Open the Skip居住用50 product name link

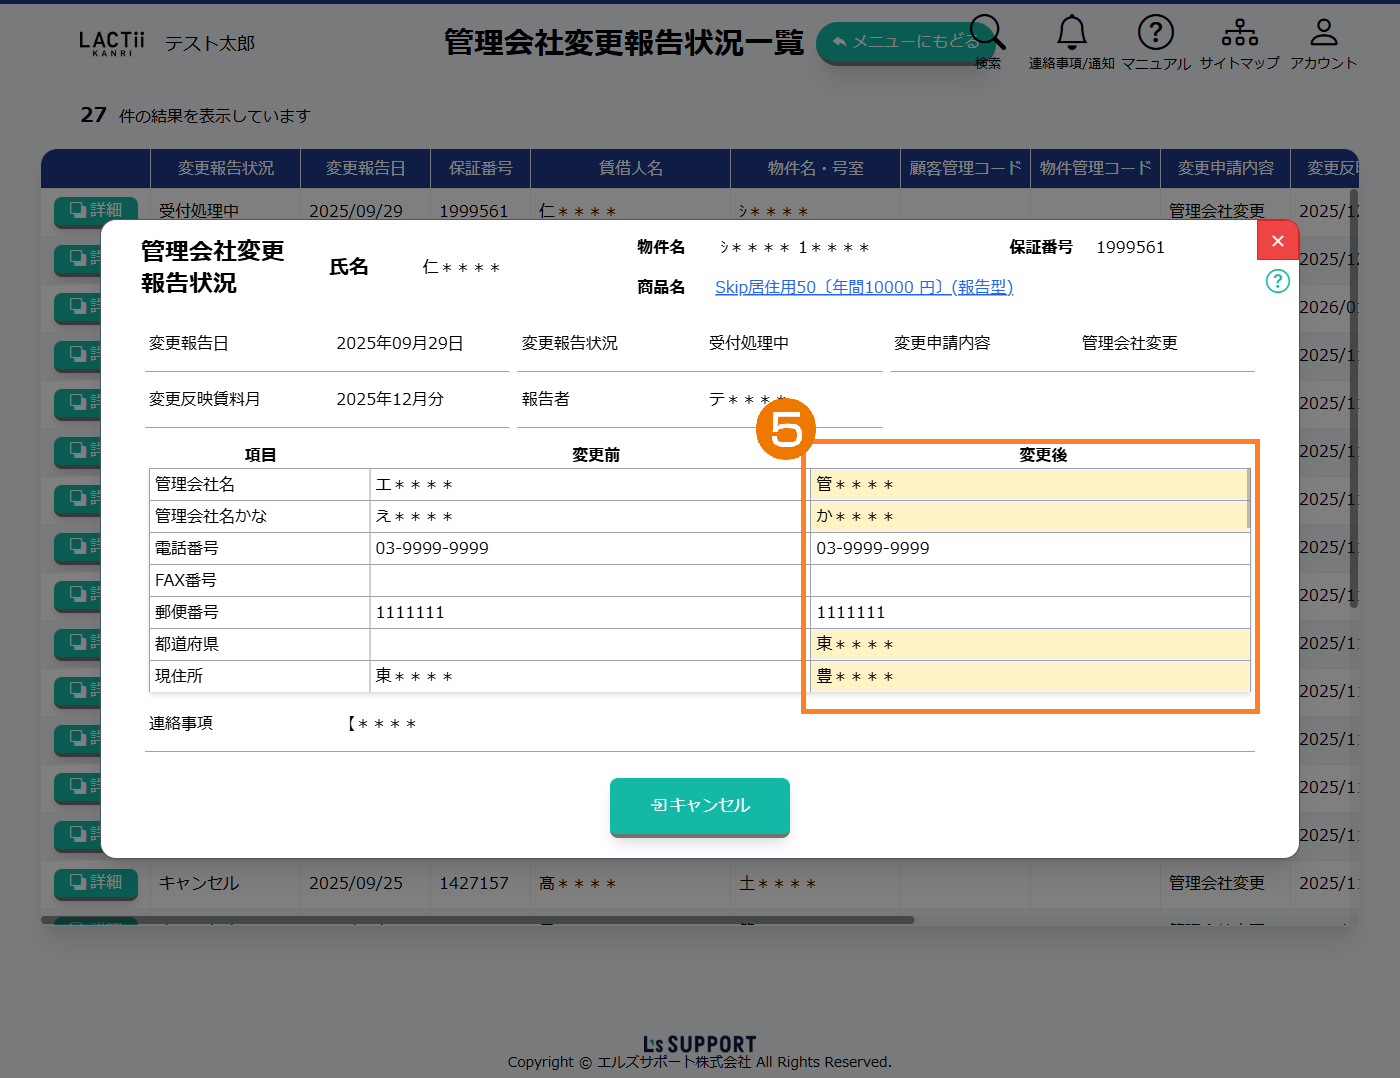click(863, 287)
